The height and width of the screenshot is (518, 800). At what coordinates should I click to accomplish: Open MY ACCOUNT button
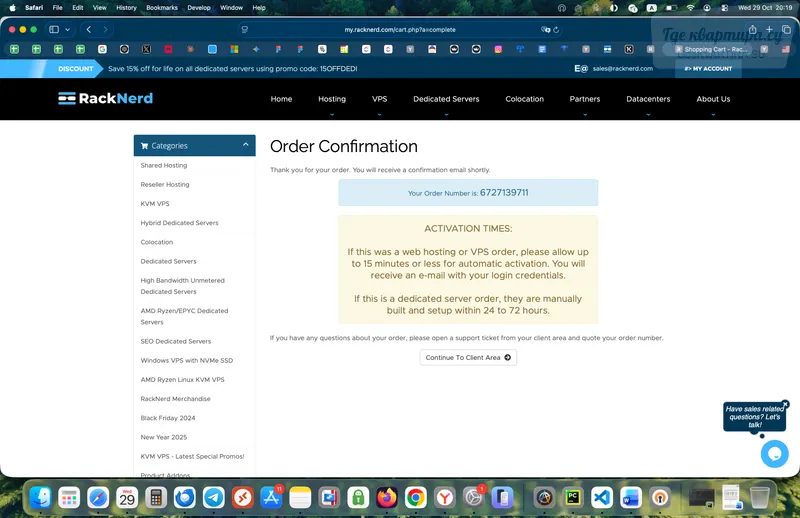708,68
